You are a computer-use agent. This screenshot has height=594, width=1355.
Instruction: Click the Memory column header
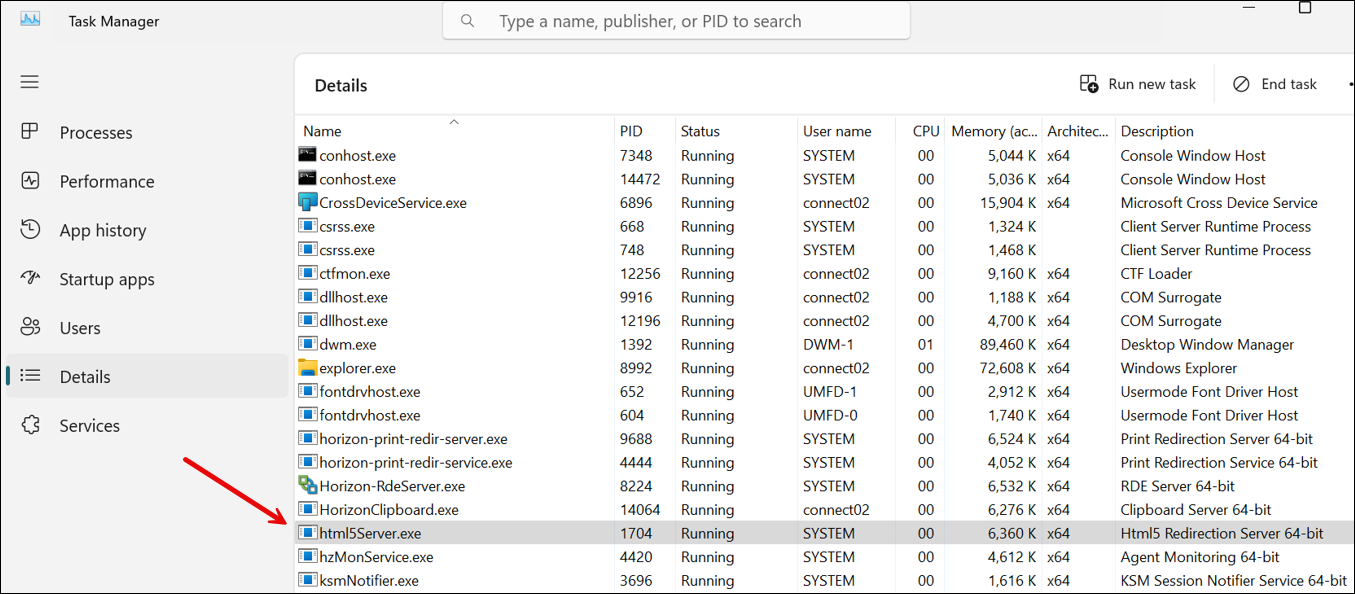point(993,130)
